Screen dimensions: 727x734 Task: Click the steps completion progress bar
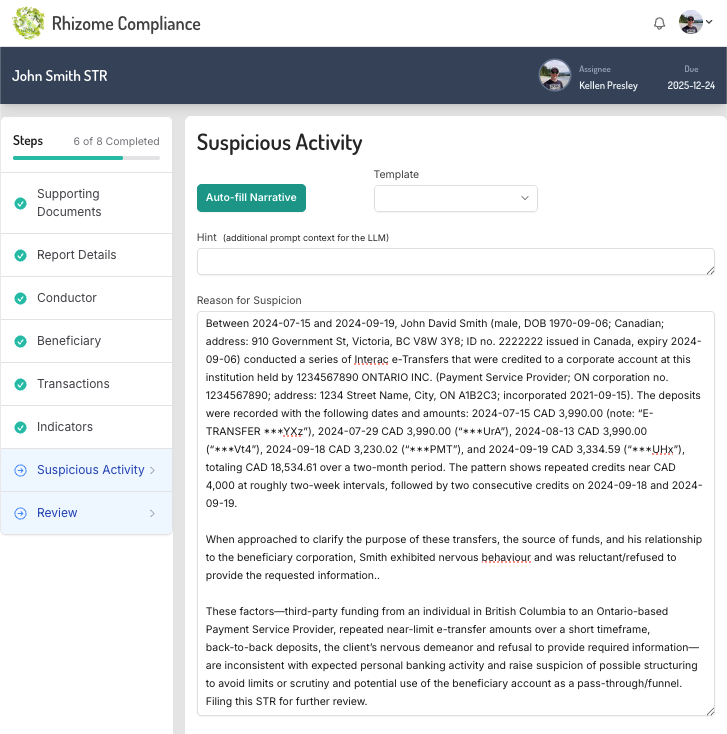(86, 158)
